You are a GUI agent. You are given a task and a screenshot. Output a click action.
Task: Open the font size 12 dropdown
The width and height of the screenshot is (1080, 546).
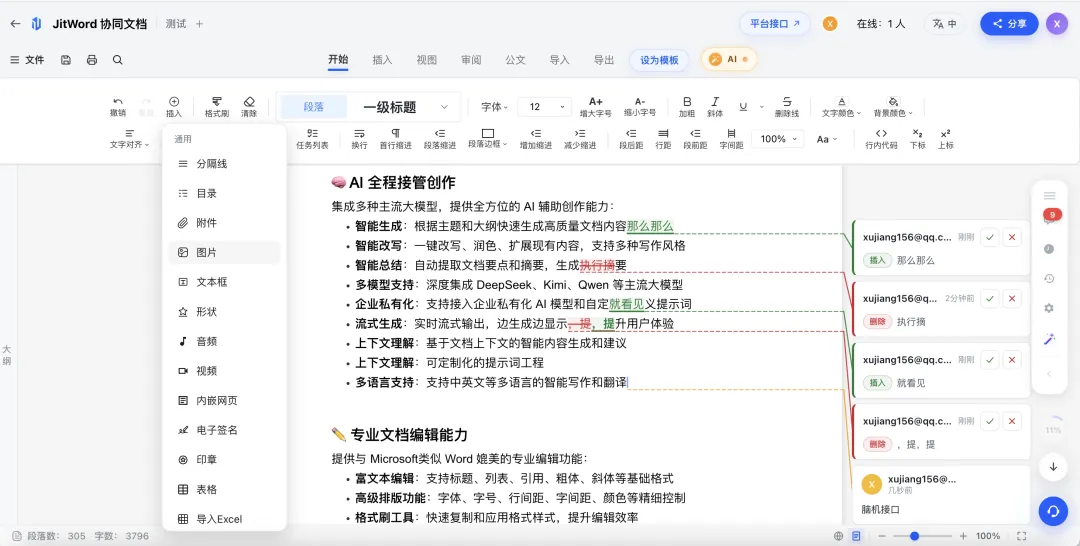pyautogui.click(x=544, y=107)
